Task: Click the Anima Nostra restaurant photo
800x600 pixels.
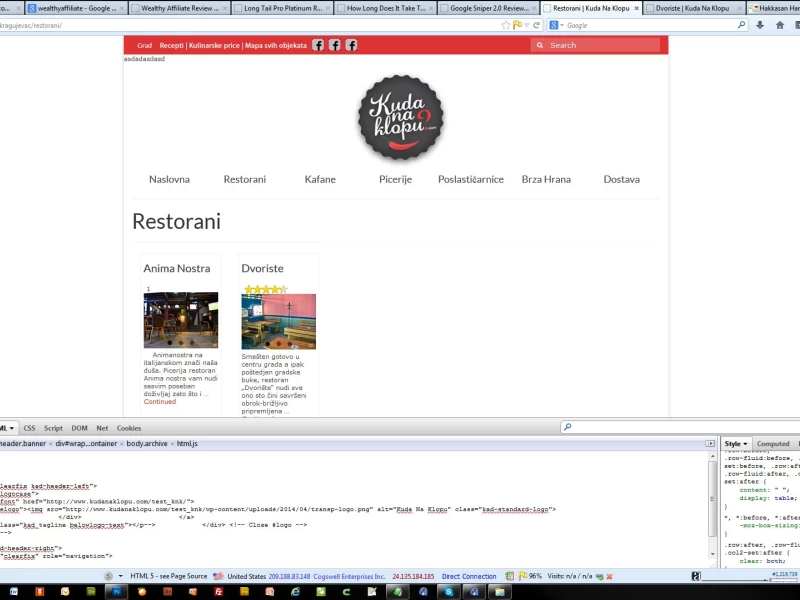Action: [x=181, y=320]
